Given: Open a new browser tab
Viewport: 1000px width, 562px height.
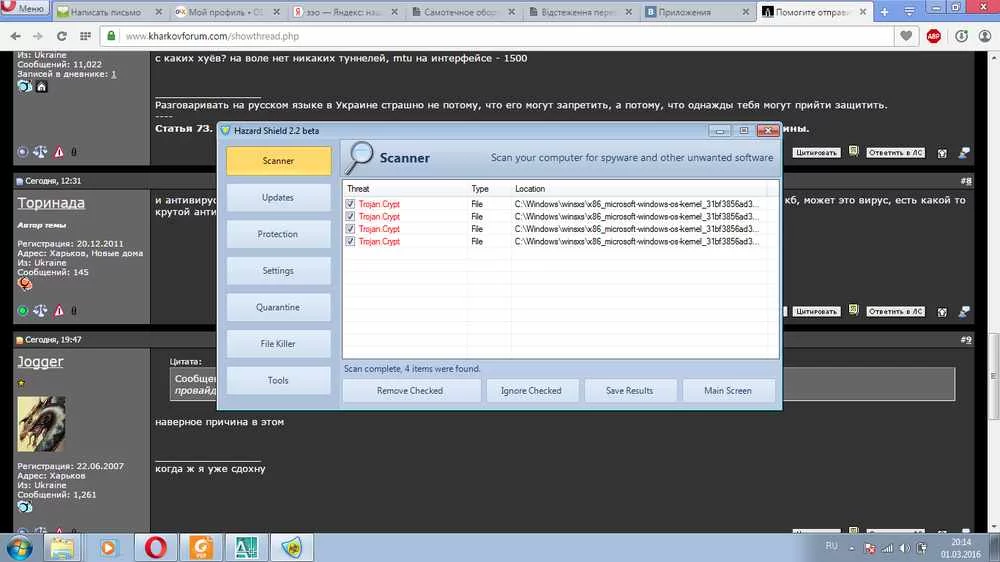Looking at the screenshot, I should [x=885, y=11].
